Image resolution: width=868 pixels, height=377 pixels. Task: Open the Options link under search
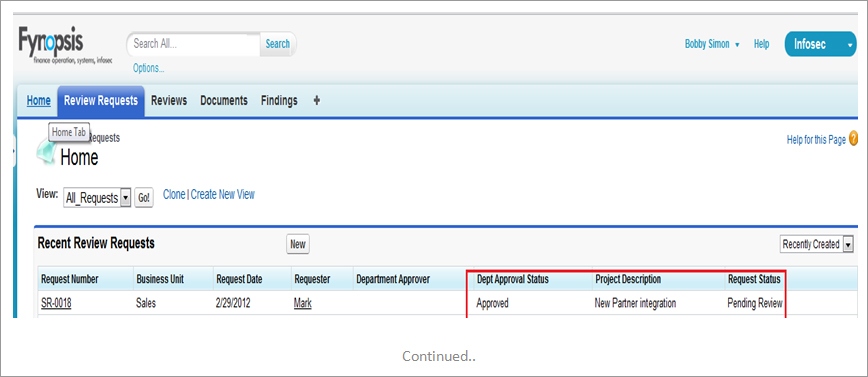[x=148, y=68]
